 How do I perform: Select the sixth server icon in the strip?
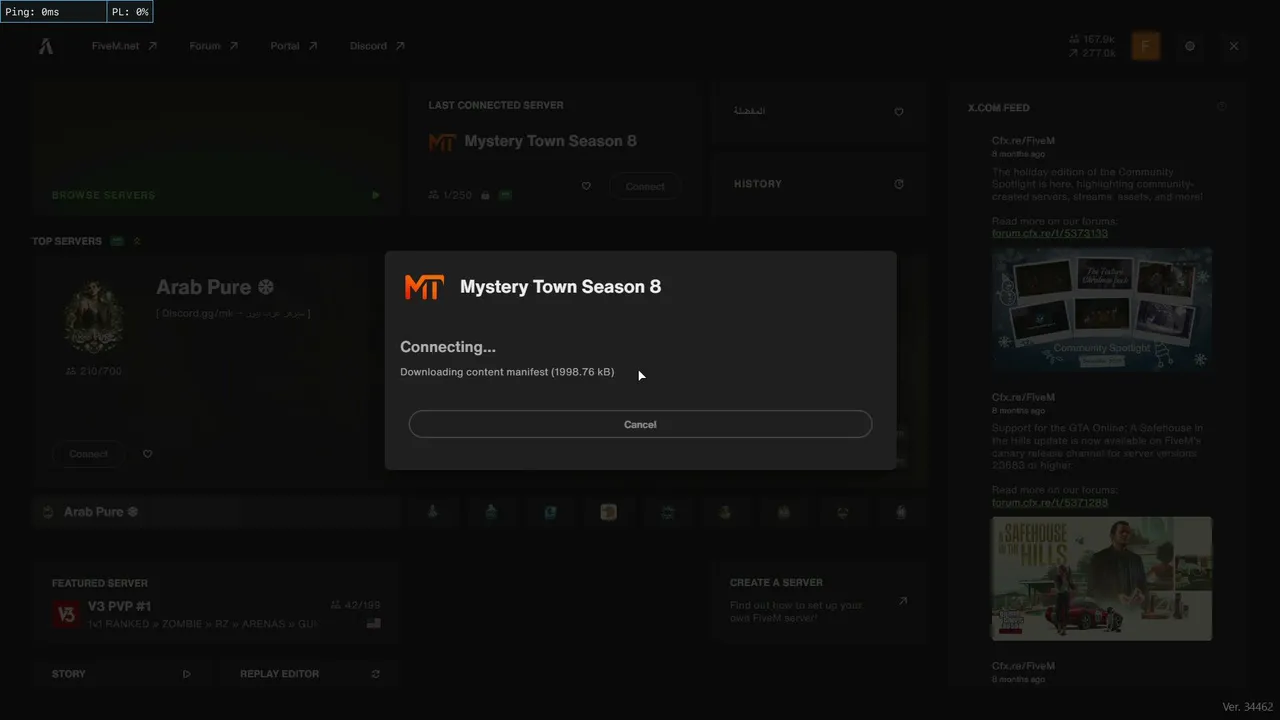click(725, 512)
